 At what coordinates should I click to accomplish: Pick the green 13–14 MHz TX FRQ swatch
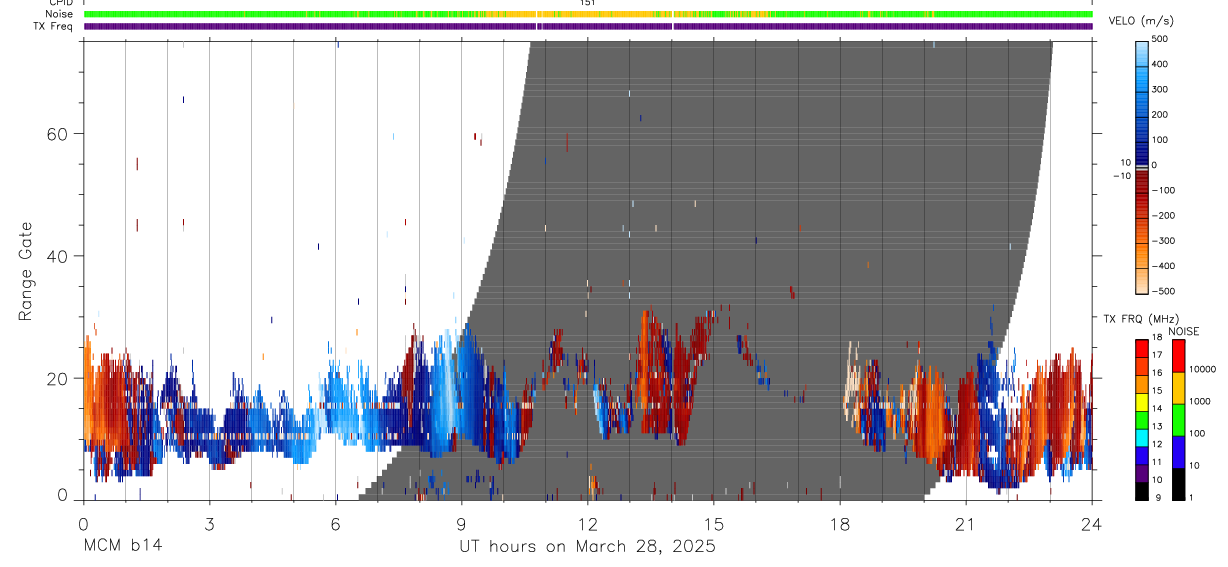pyautogui.click(x=1142, y=419)
